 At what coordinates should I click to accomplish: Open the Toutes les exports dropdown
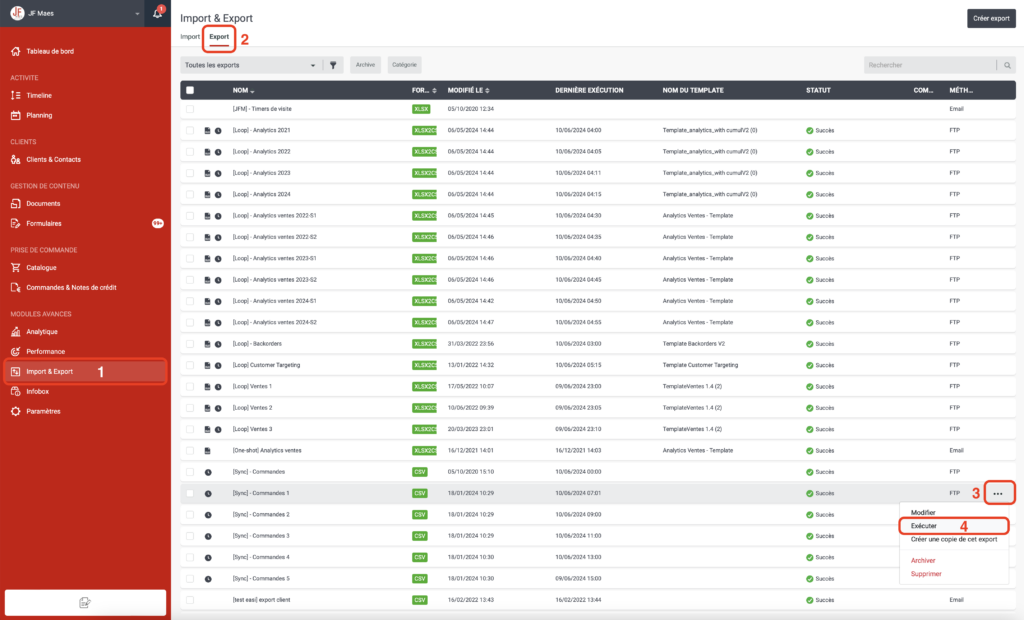click(251, 65)
